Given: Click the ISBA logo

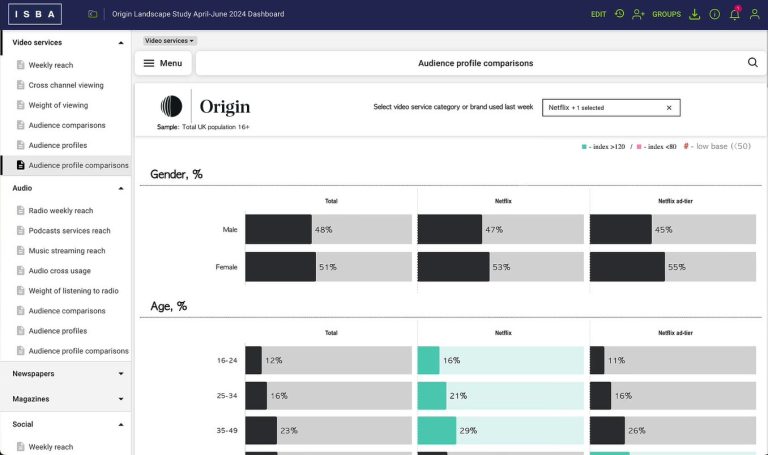Looking at the screenshot, I should pos(35,14).
